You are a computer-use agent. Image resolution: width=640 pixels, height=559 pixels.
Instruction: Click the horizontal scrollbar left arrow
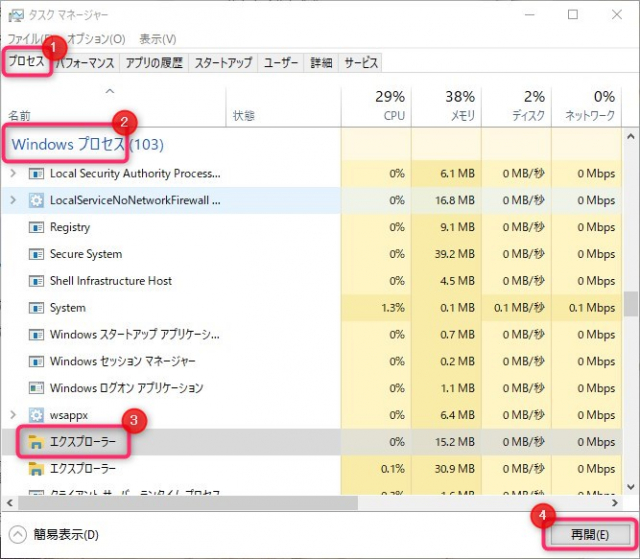pos(10,503)
